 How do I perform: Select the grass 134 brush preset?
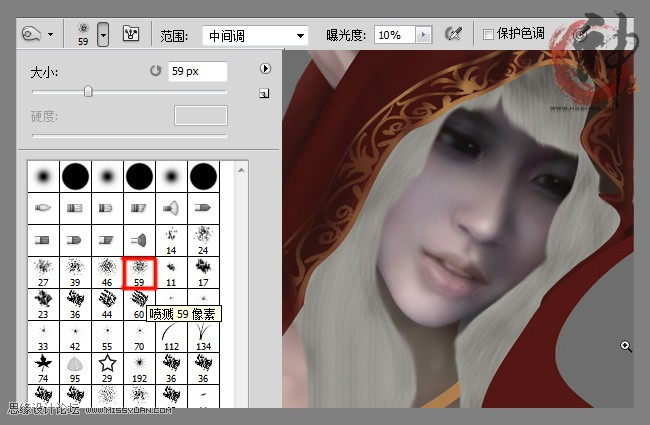(204, 336)
